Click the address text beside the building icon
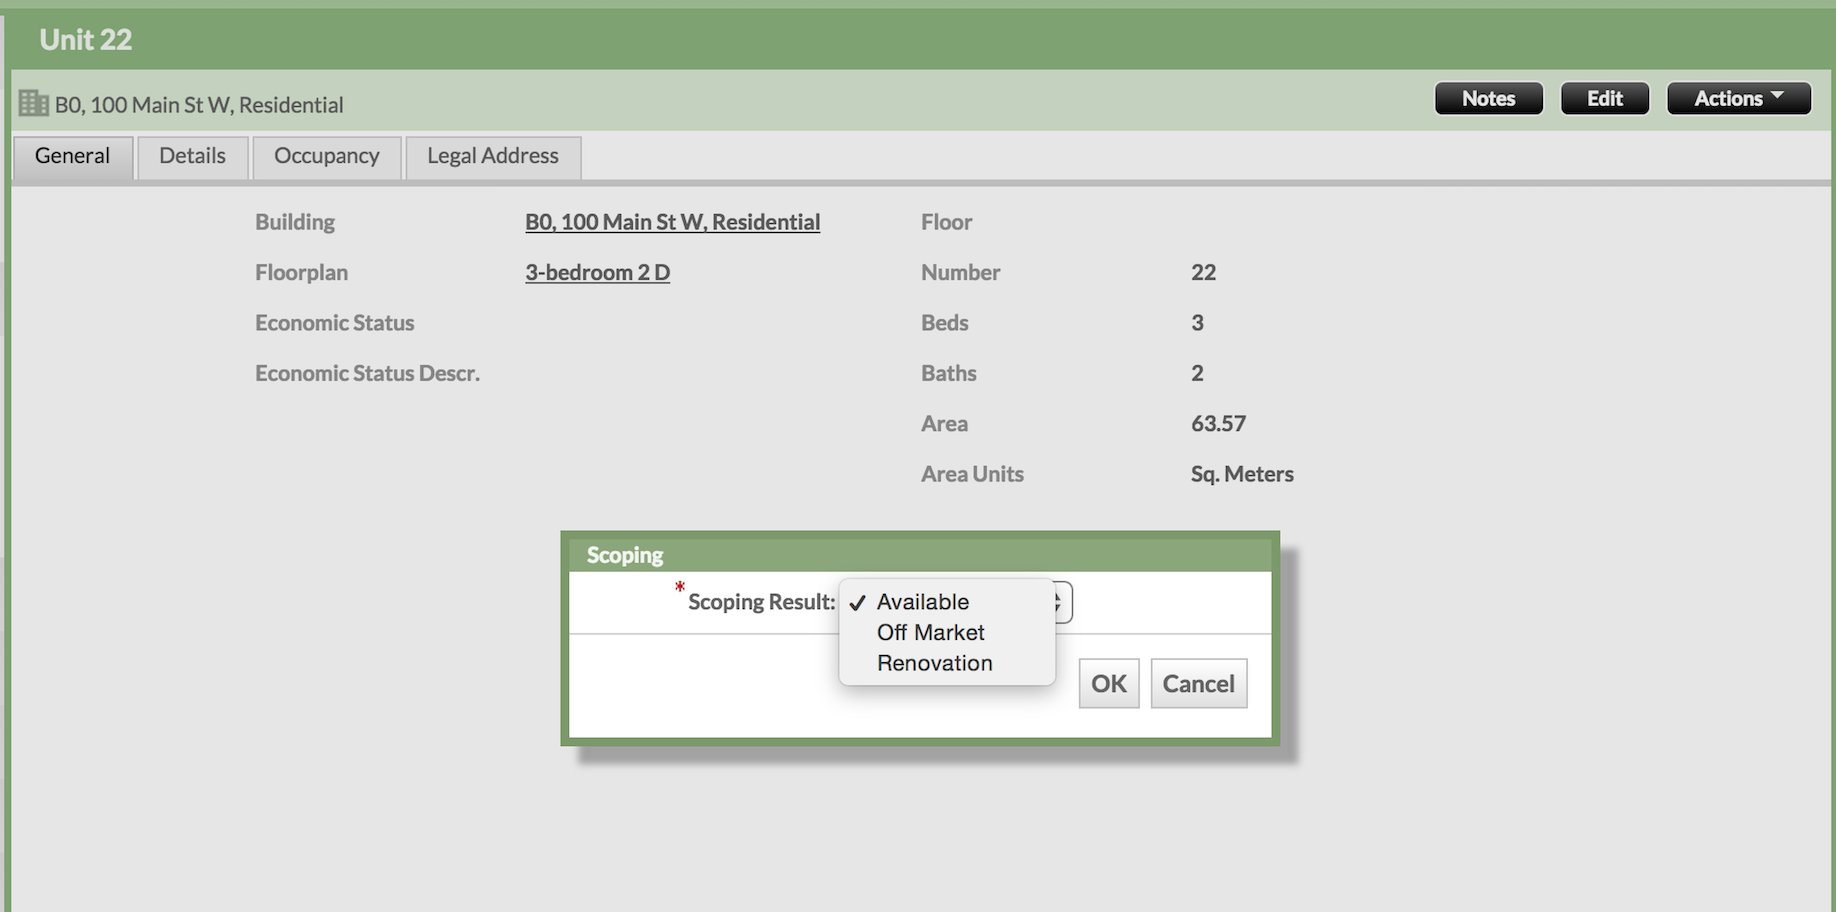Screen dimensions: 1836x912 click(199, 105)
